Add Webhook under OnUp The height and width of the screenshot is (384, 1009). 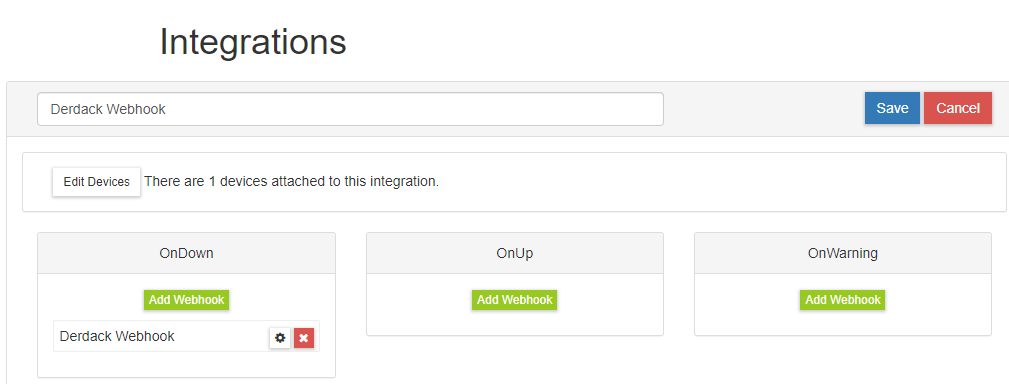tap(514, 300)
